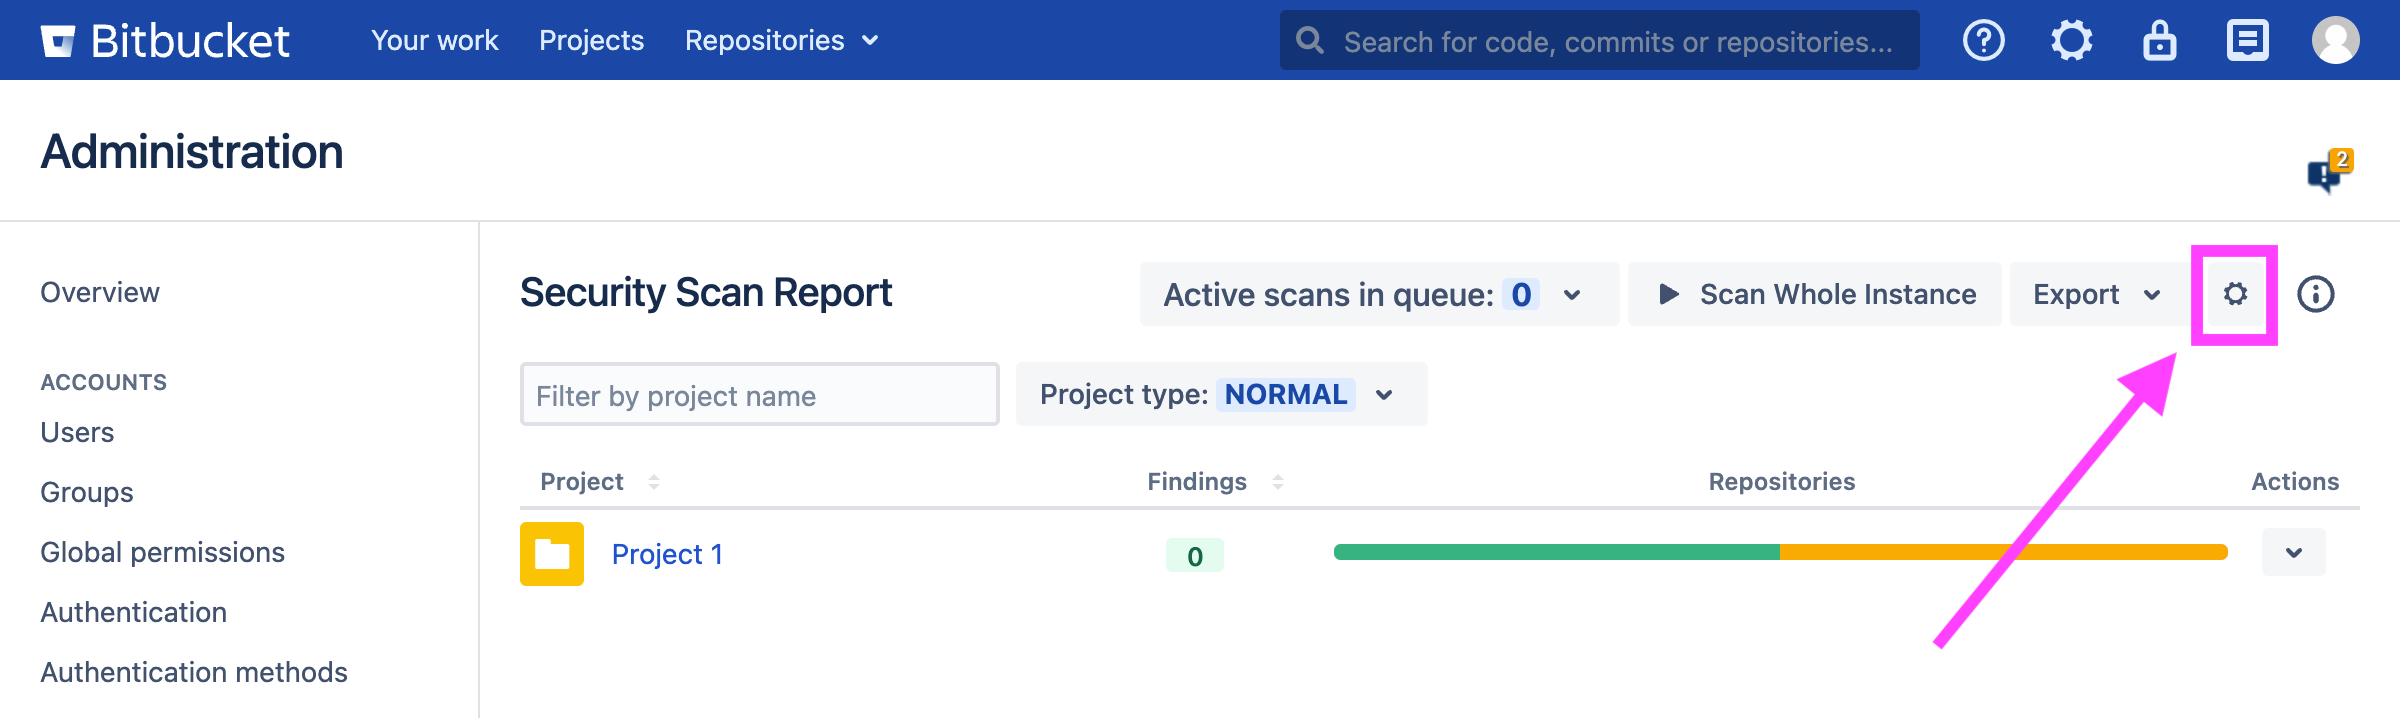Open the administration gear in top bar

[2071, 41]
